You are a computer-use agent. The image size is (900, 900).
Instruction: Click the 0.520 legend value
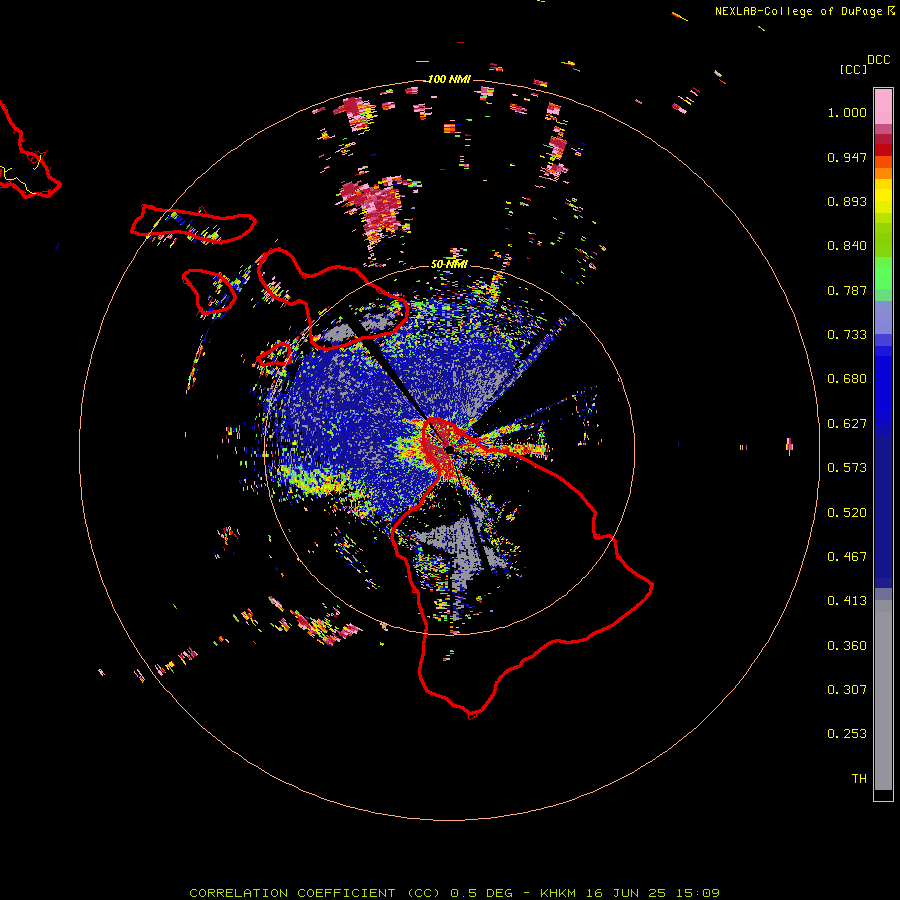pos(847,513)
